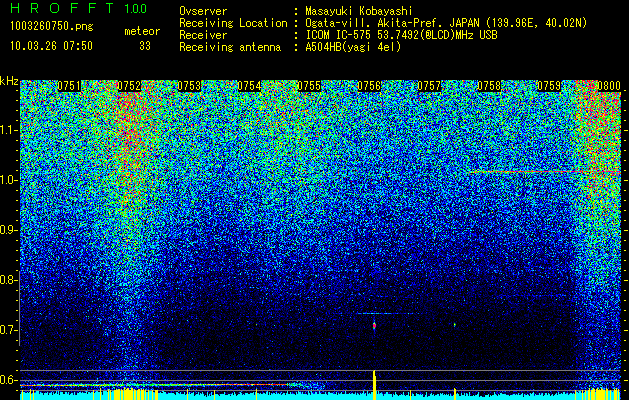Click the meteor count value 33

[x=145, y=46]
